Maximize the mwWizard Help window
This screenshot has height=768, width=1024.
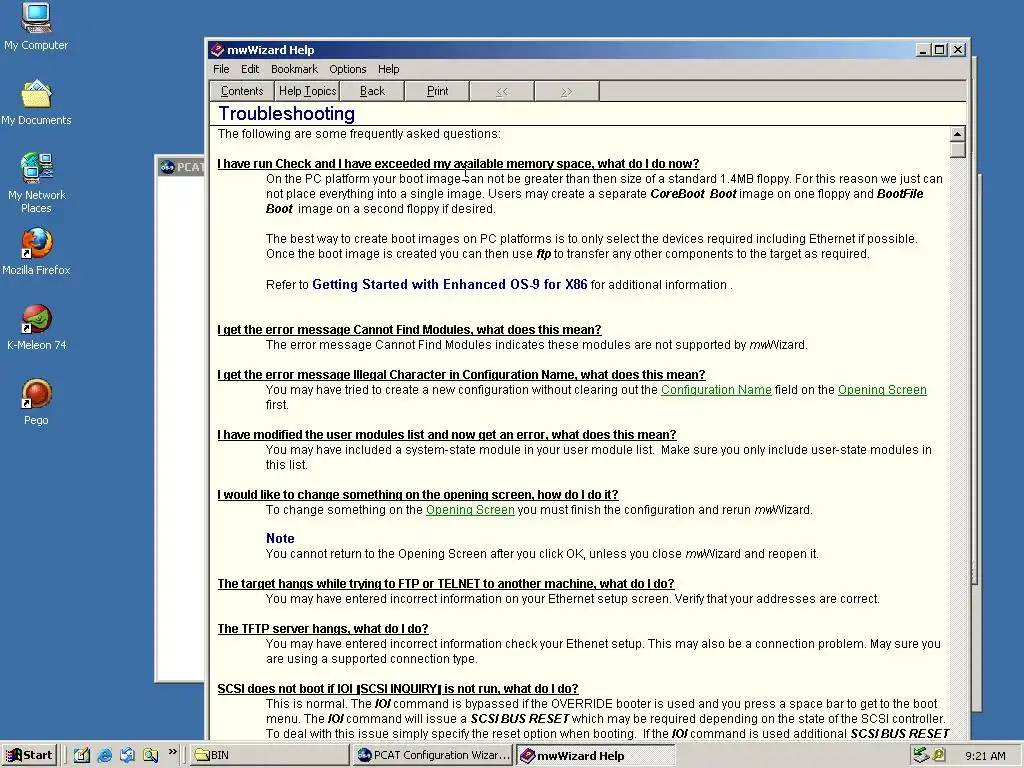click(x=939, y=50)
